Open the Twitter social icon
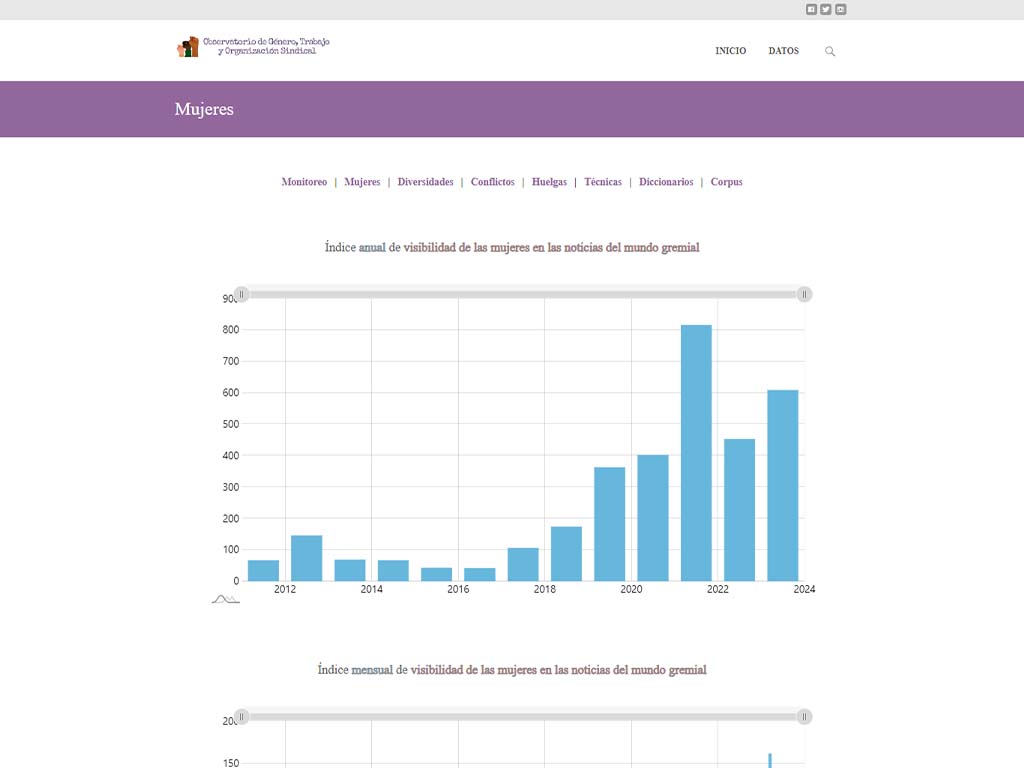1024x768 pixels. click(826, 9)
